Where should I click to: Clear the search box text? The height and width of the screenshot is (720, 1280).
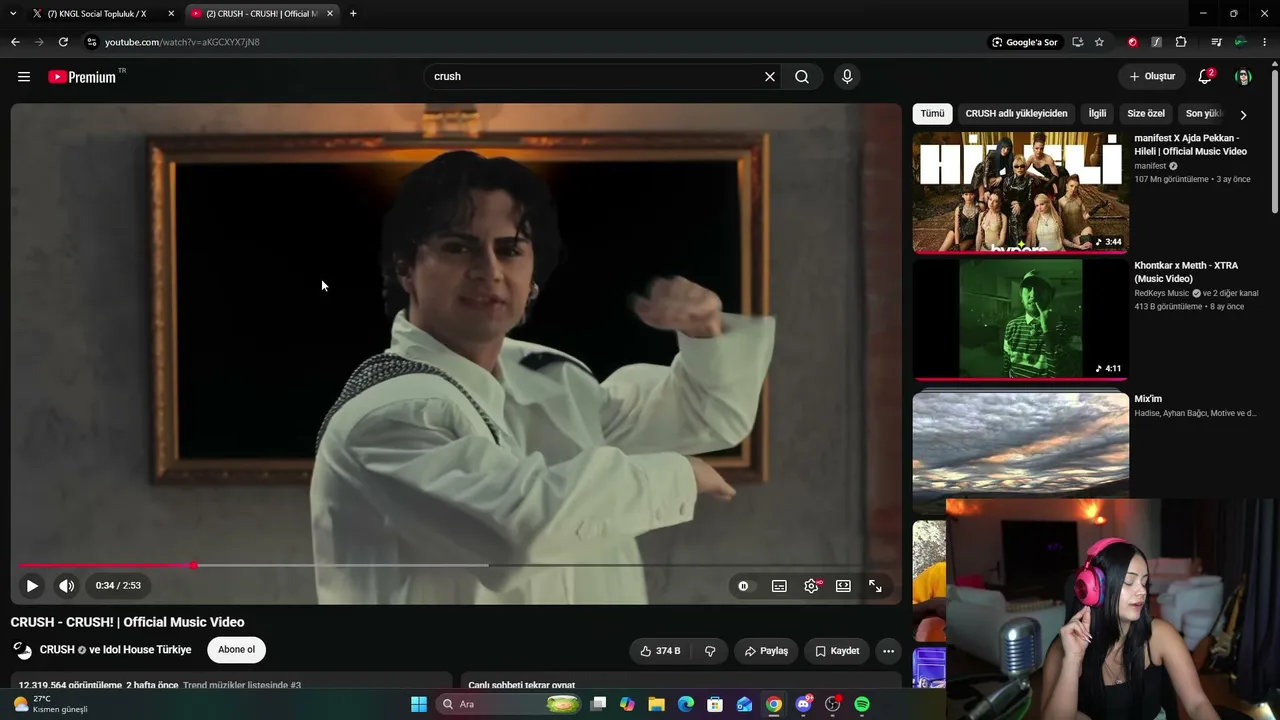click(x=770, y=77)
